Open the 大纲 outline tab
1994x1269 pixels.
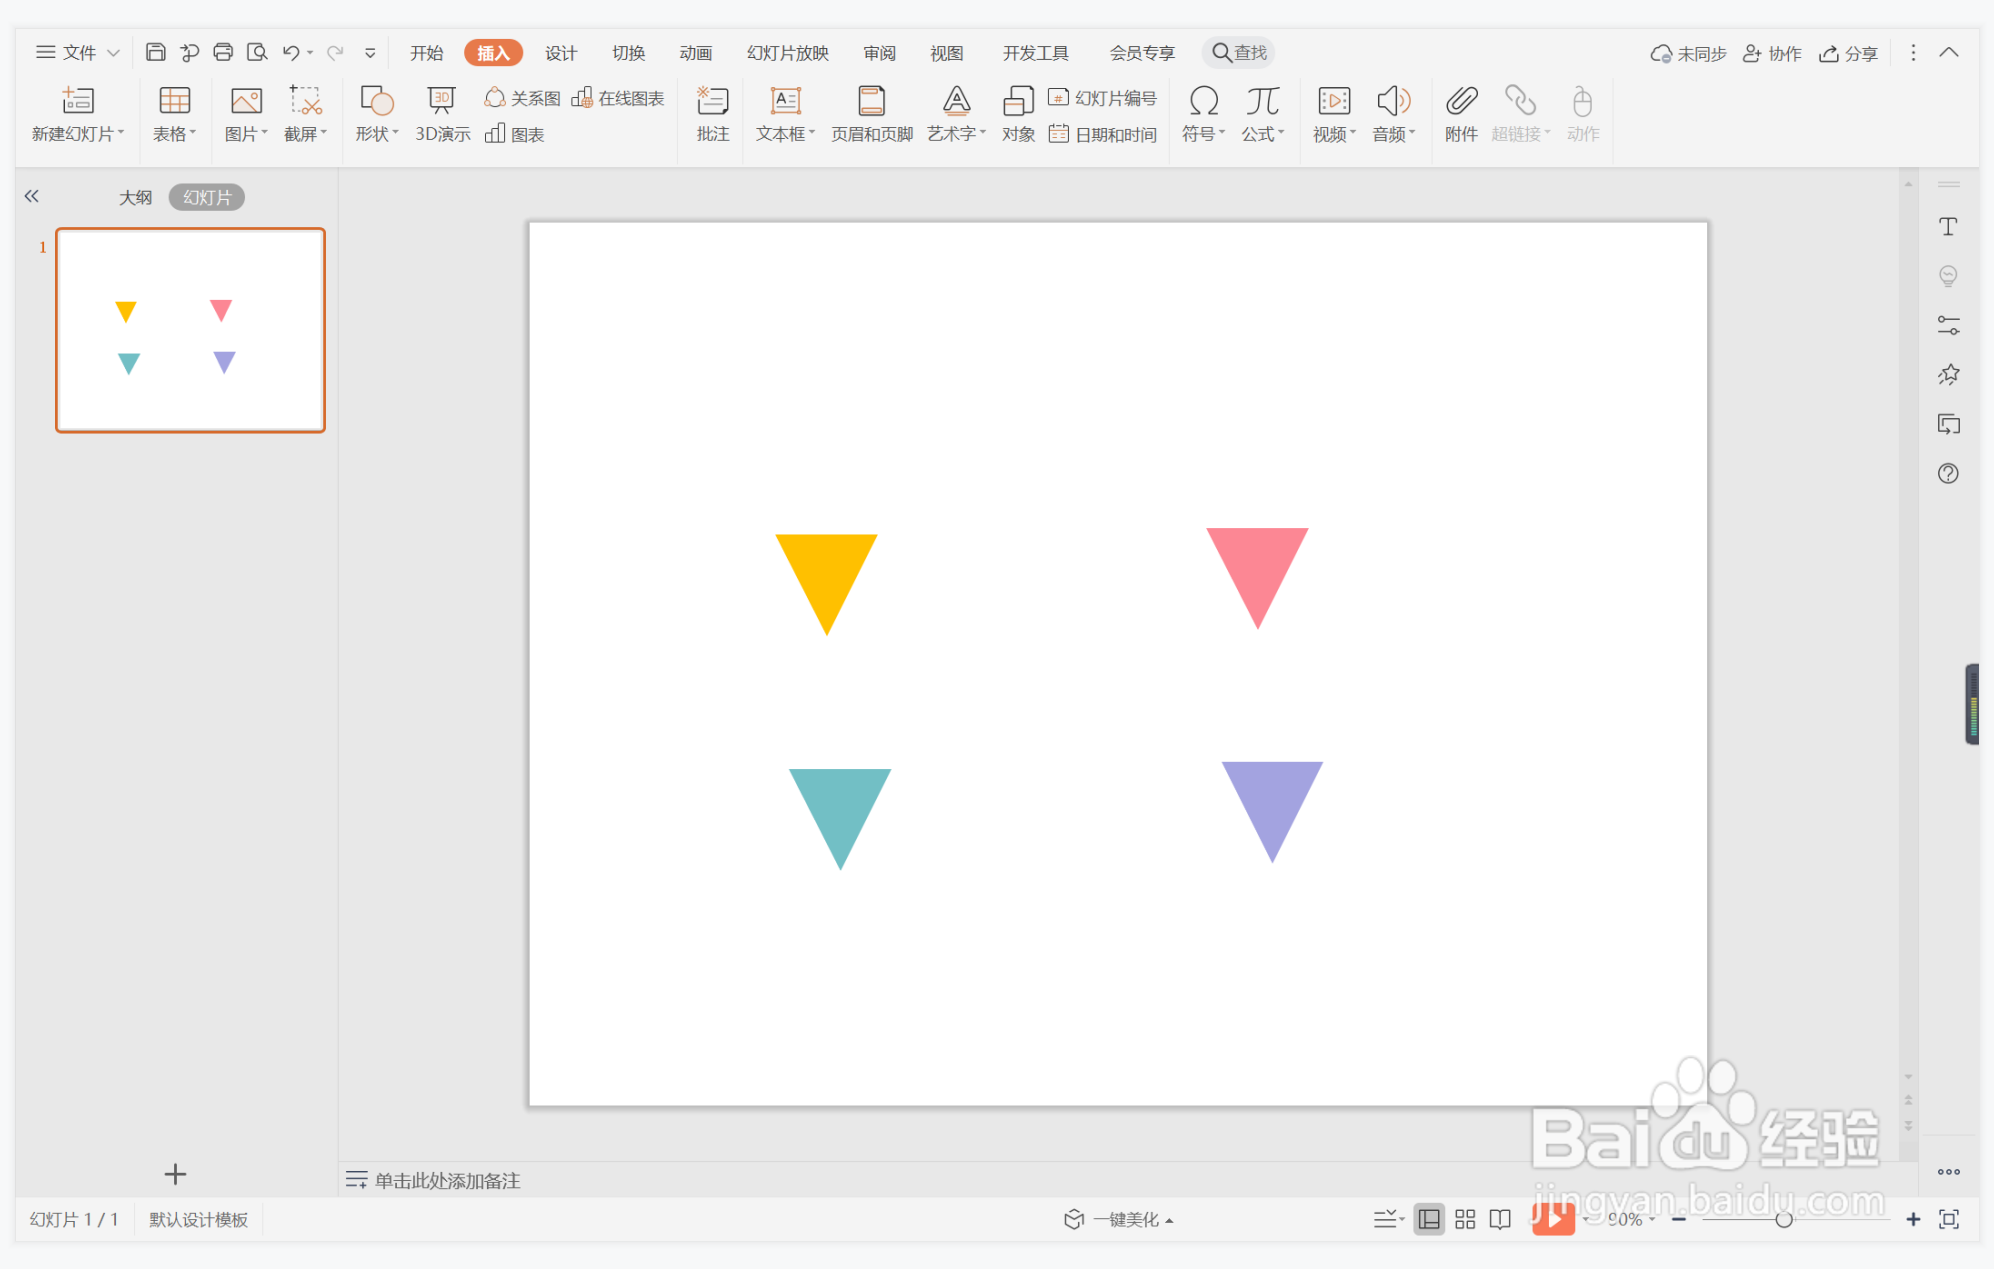pyautogui.click(x=135, y=197)
